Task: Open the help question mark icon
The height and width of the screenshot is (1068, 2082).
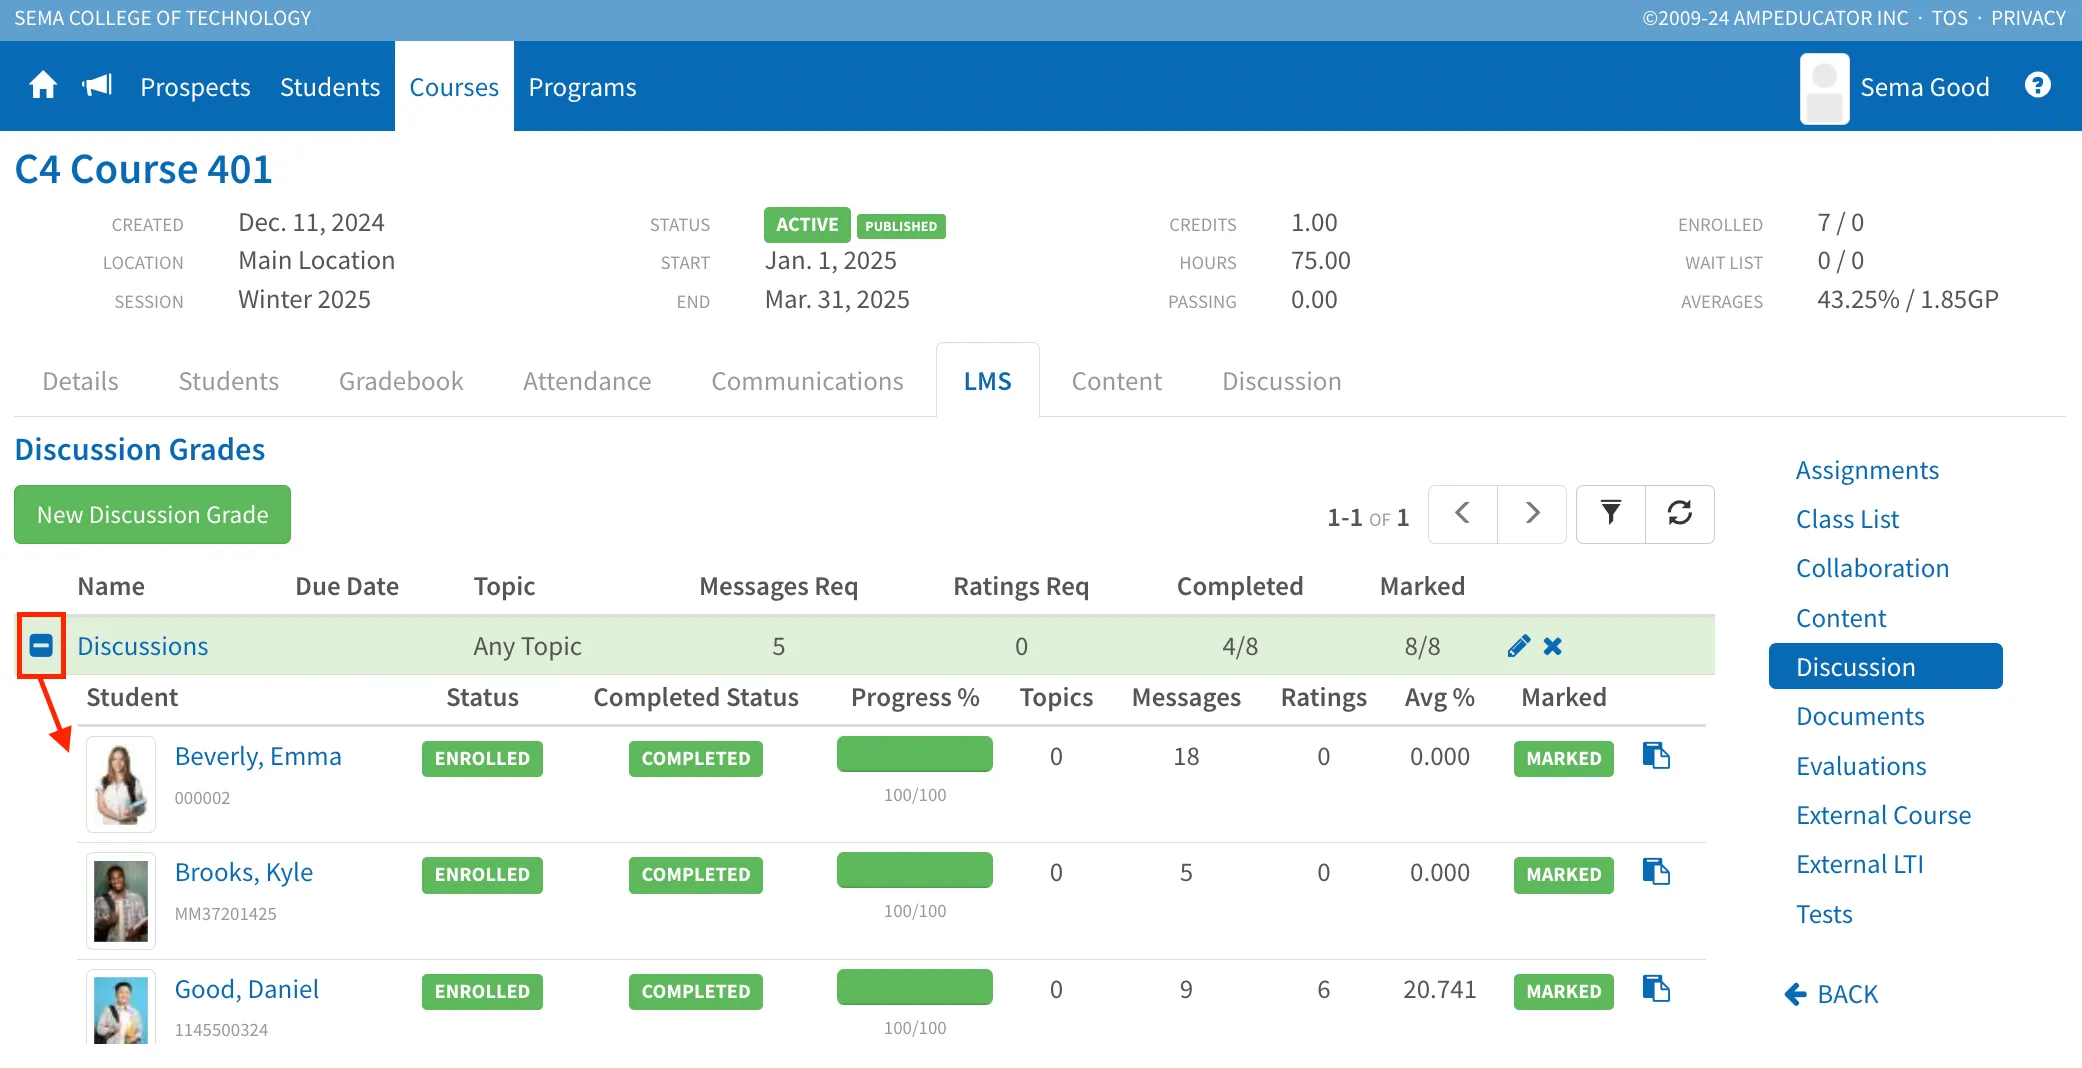Action: point(2037,86)
